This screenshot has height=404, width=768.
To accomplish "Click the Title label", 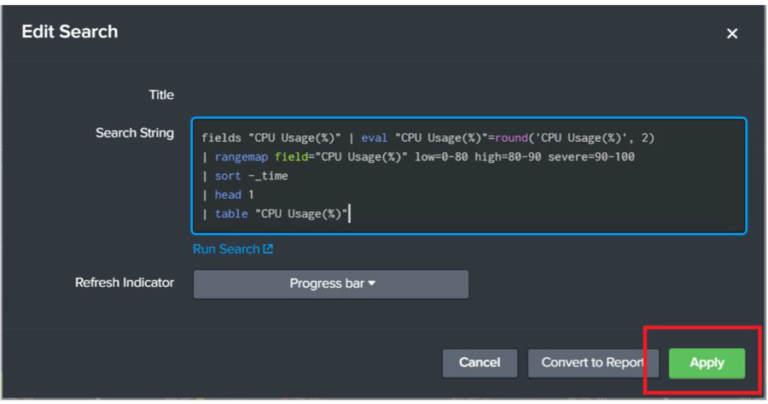I will pyautogui.click(x=160, y=95).
